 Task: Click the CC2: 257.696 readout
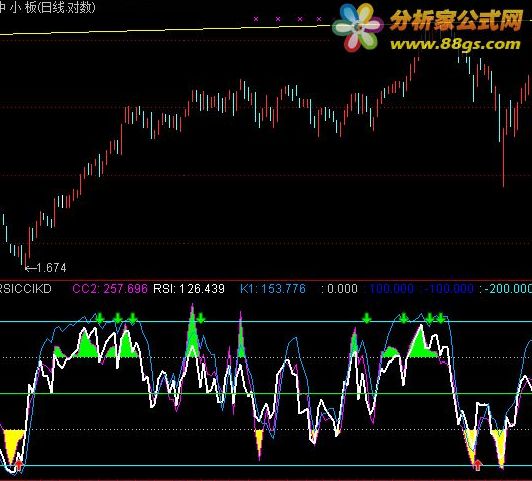pyautogui.click(x=110, y=289)
